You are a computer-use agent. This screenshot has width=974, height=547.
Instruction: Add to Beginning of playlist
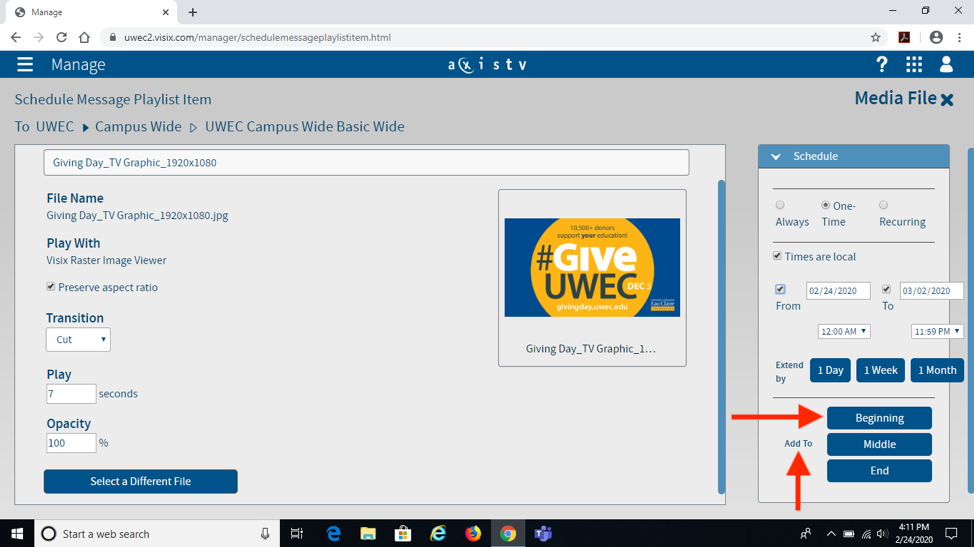click(879, 418)
